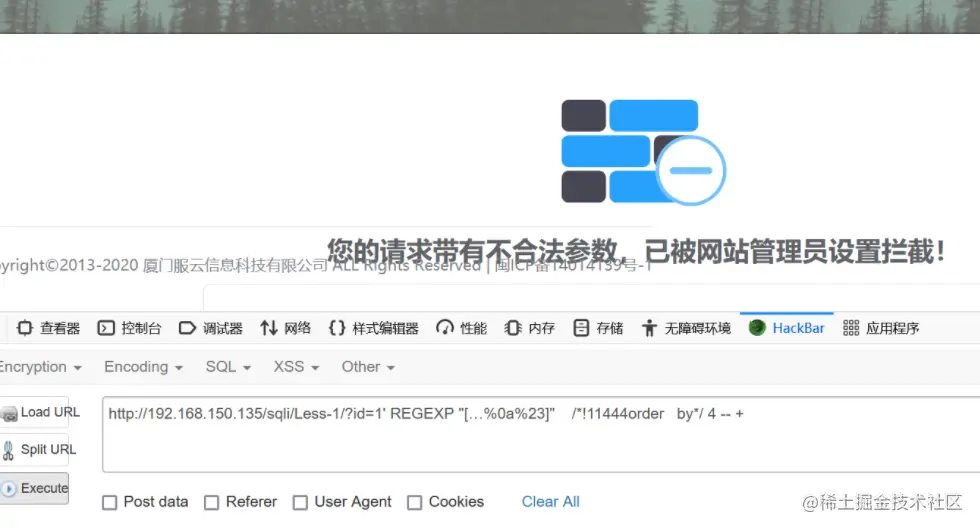Viewport: 980px width, 530px height.
Task: Open the 无障碍环境 accessibility tab
Action: [686, 328]
